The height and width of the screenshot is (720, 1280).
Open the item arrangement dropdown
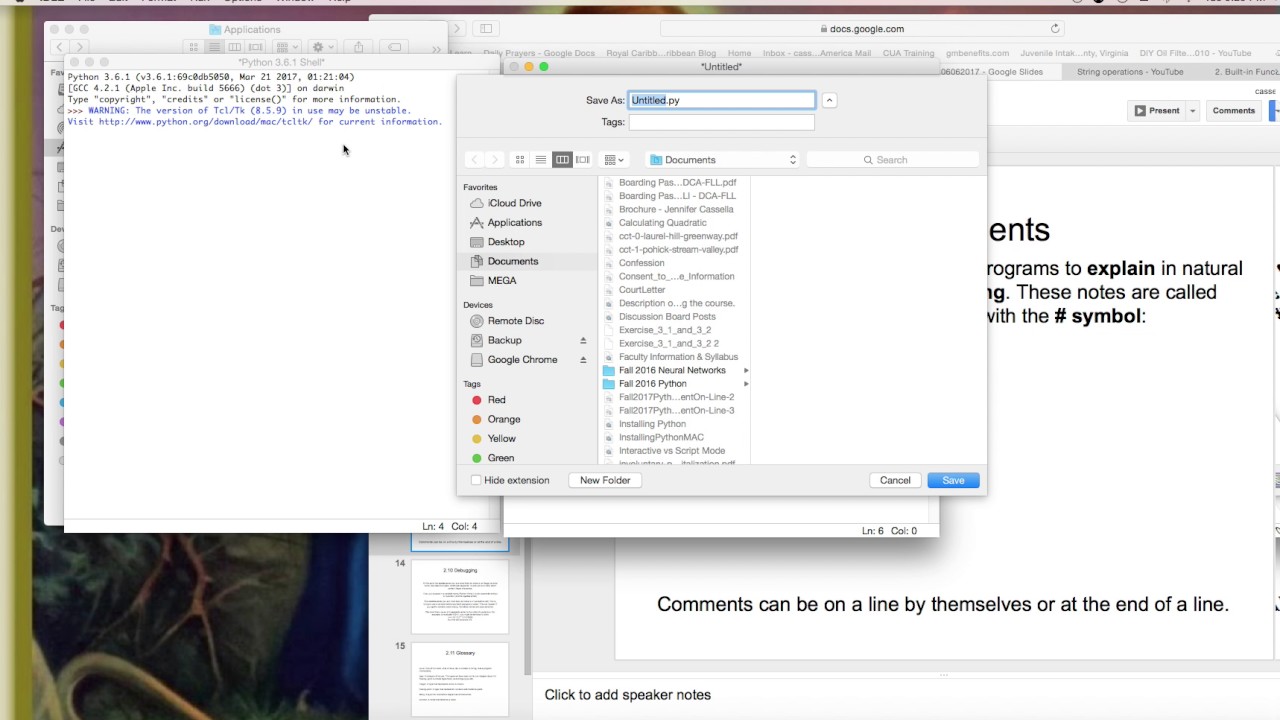[x=614, y=160]
